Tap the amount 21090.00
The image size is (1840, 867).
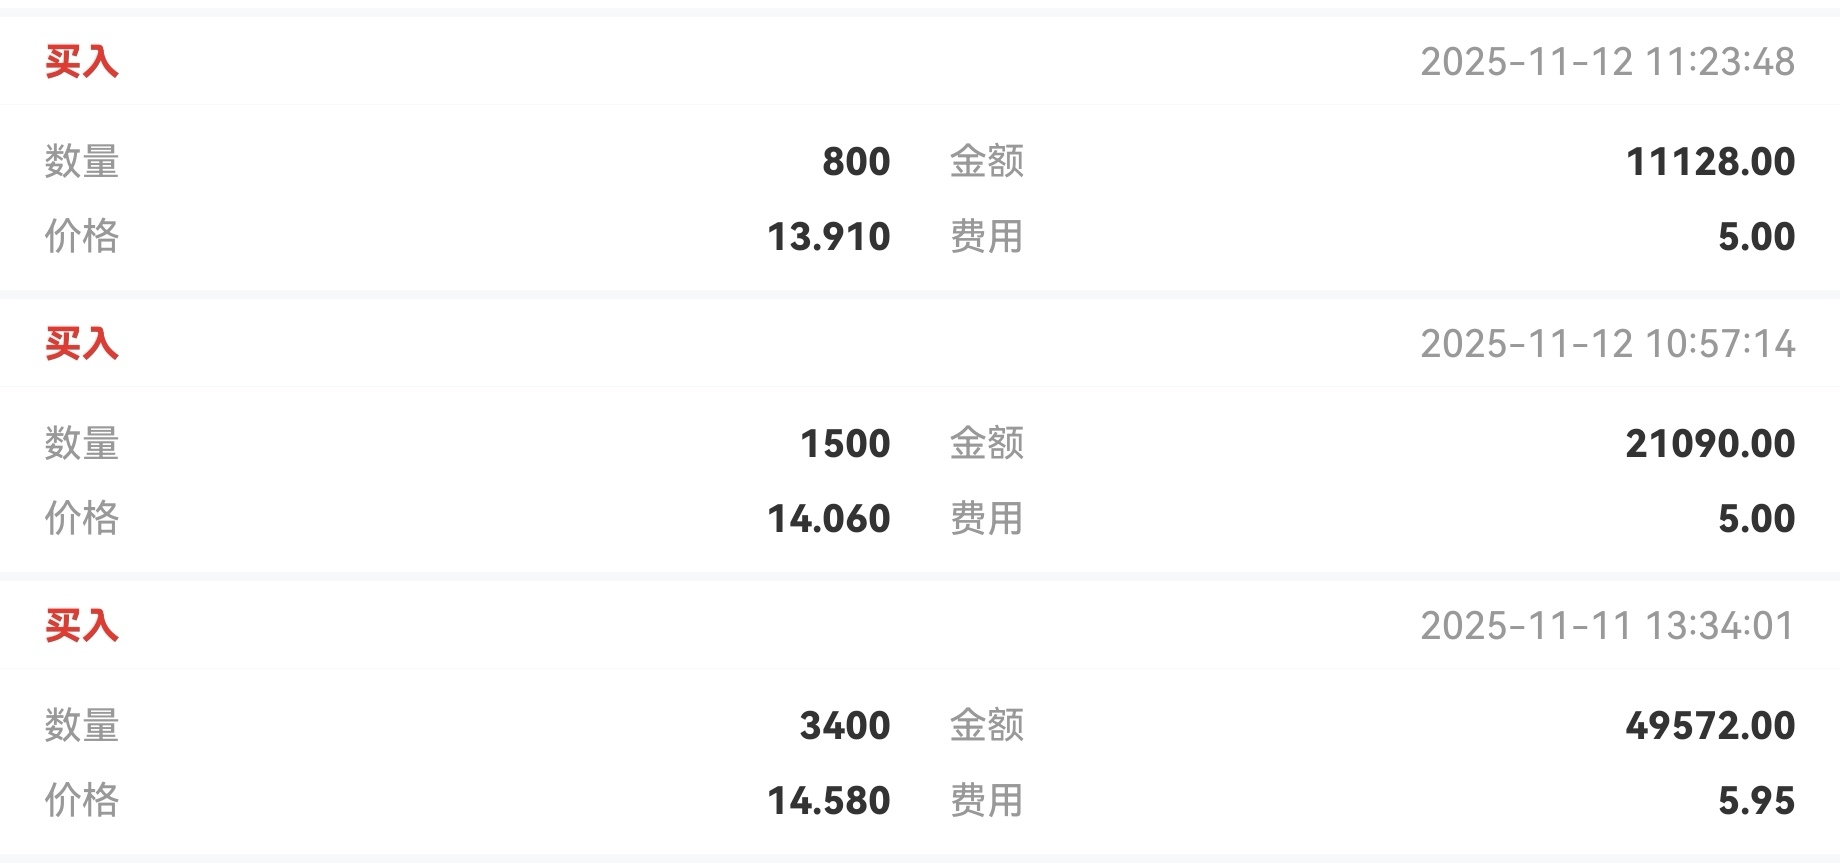click(1710, 444)
